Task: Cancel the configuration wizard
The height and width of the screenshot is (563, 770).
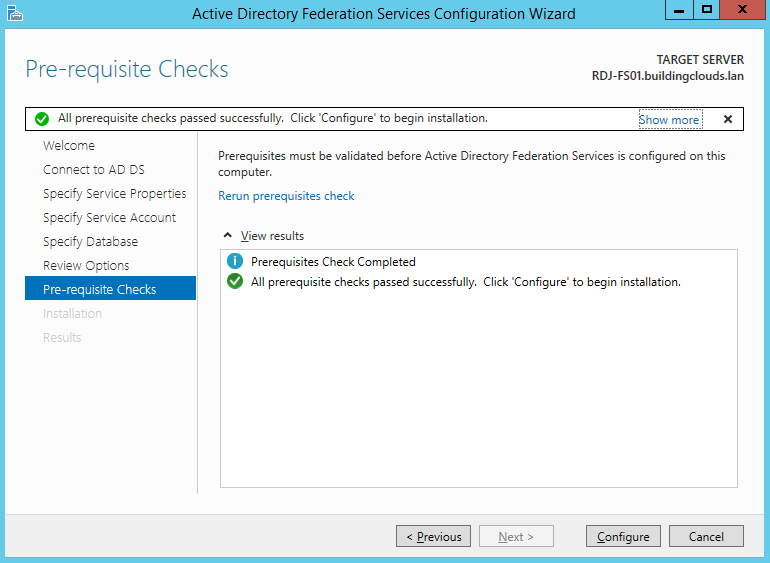Action: click(706, 537)
